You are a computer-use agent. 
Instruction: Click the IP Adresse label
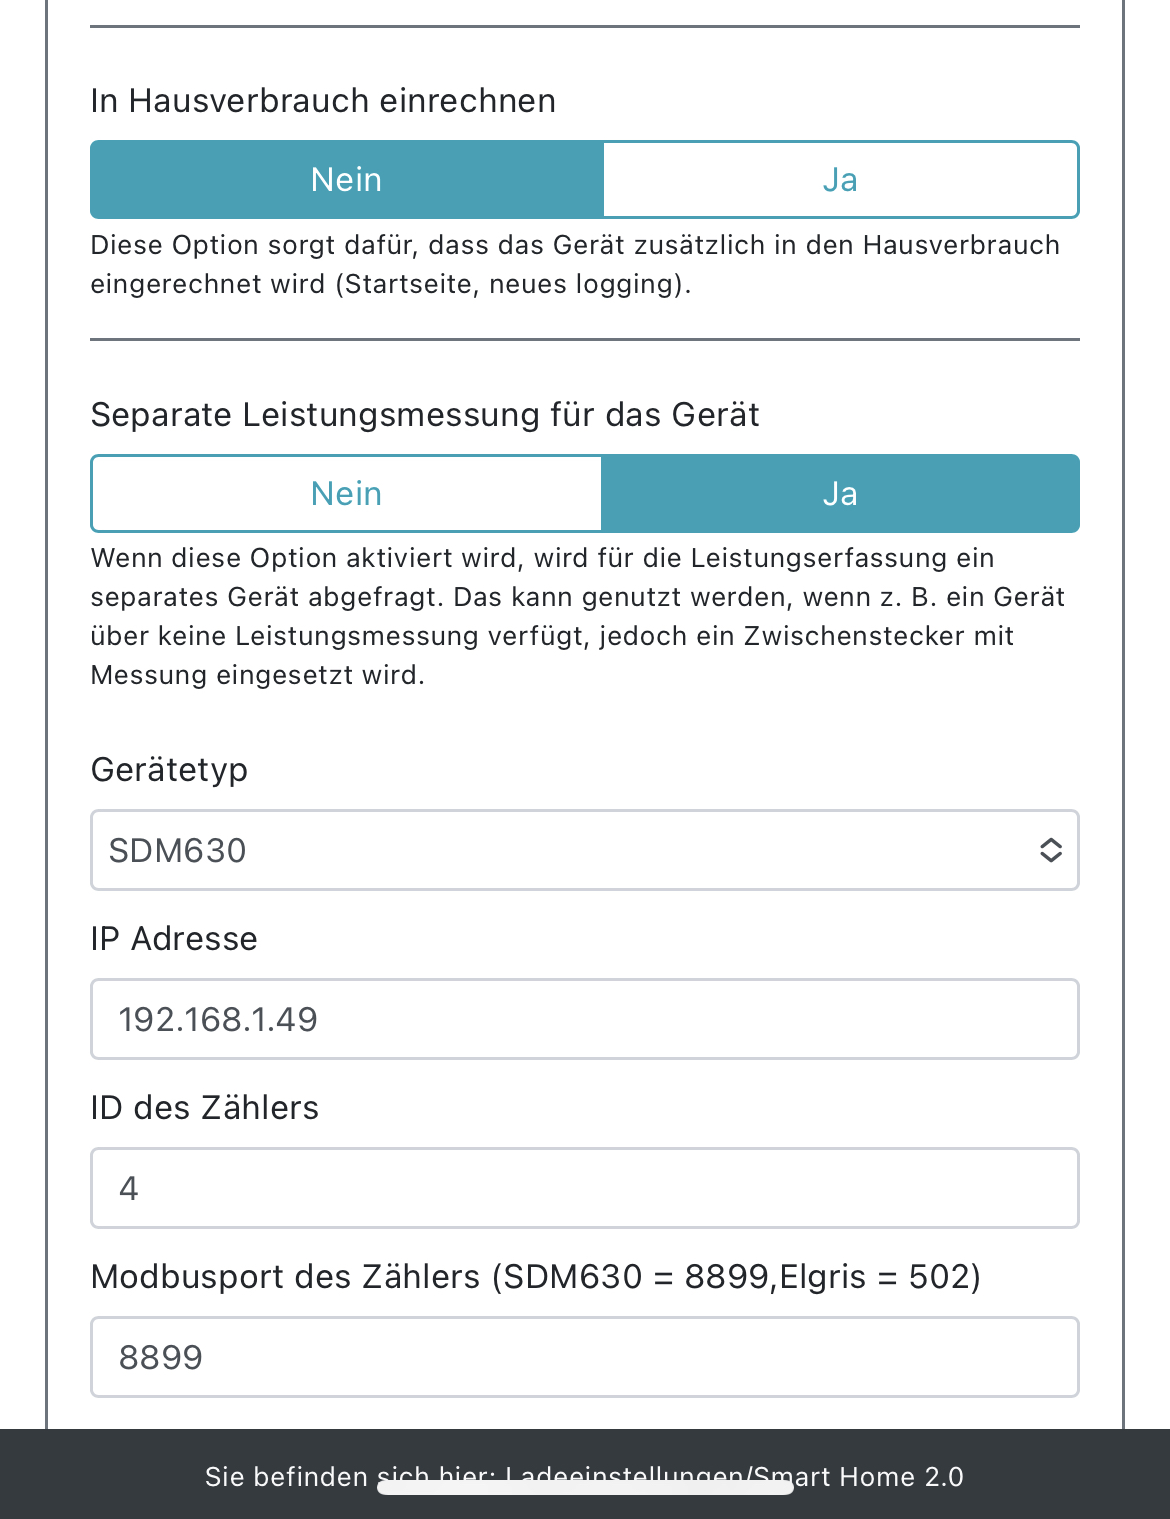point(174,939)
